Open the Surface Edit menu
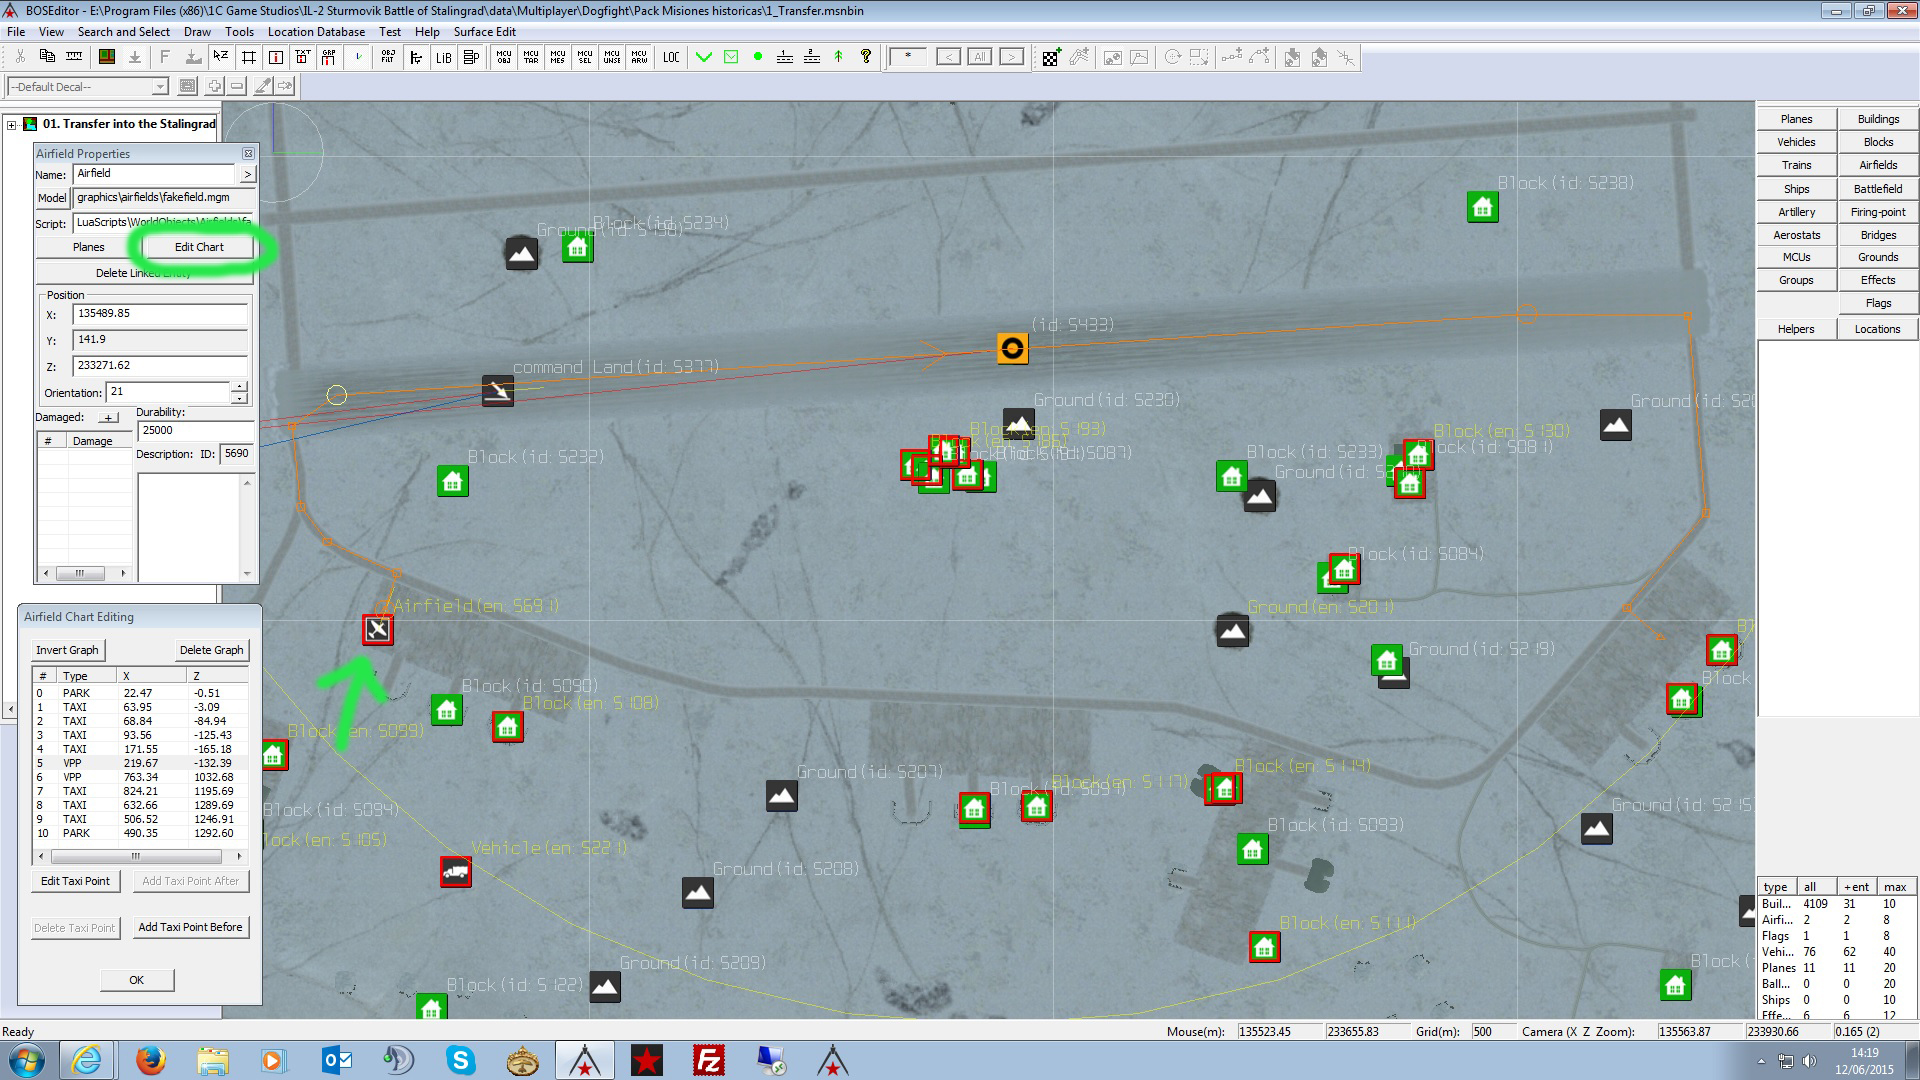 coord(484,32)
